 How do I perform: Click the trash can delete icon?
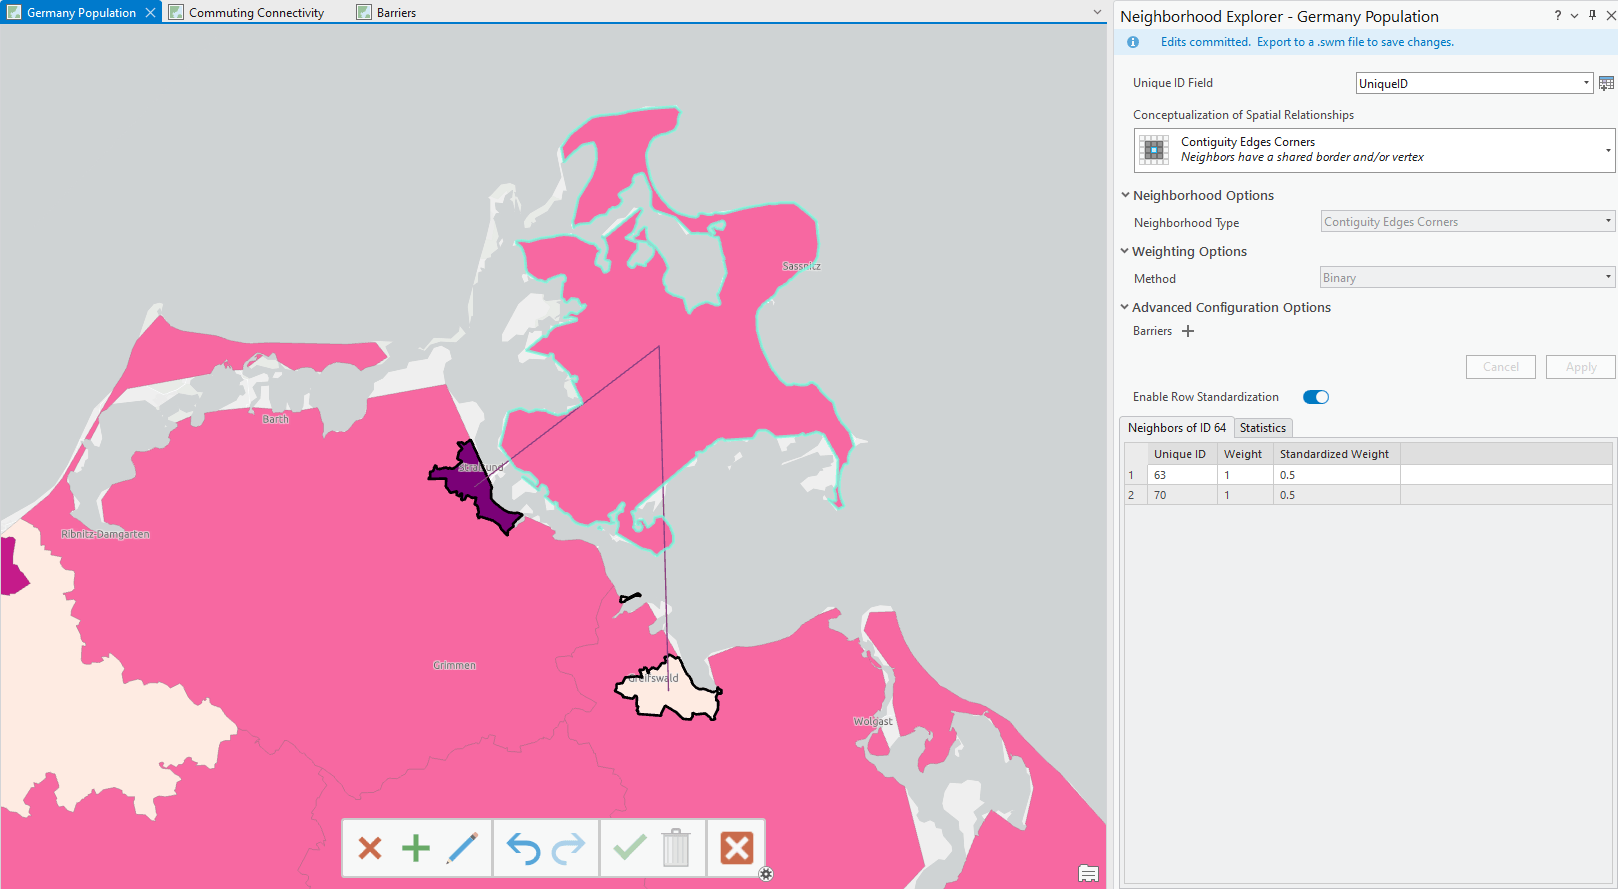(x=676, y=848)
